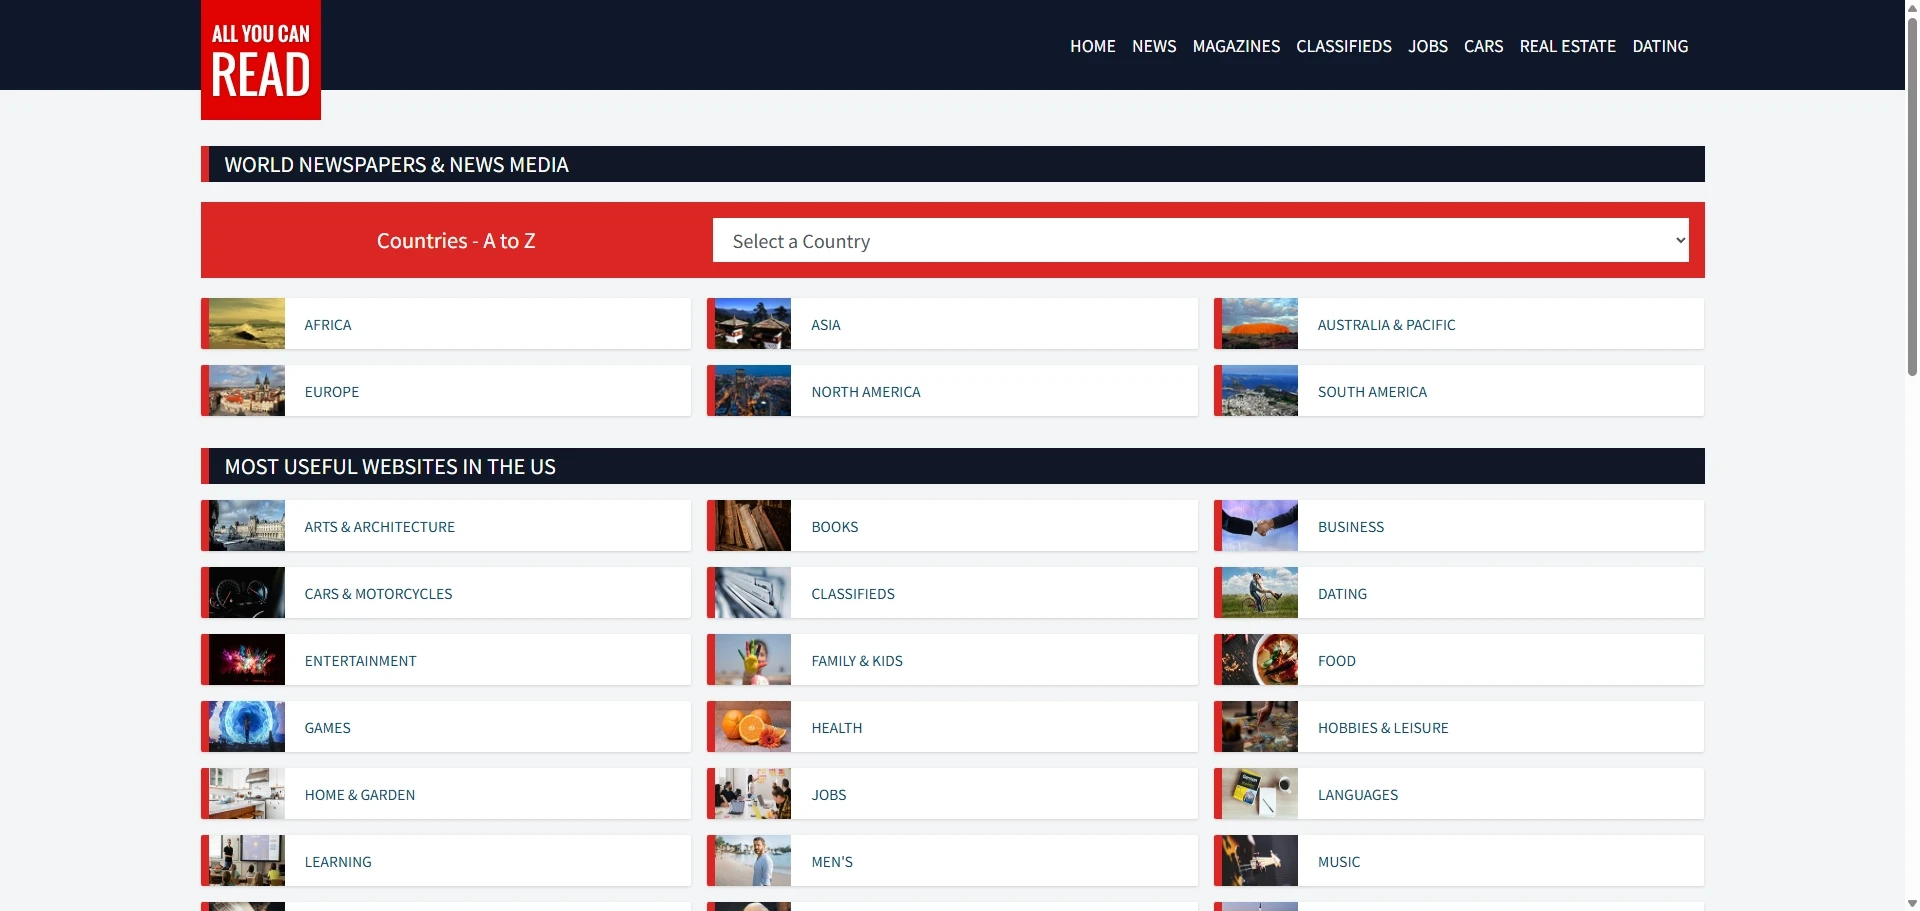Open Cars & Motorcycles category

point(378,594)
